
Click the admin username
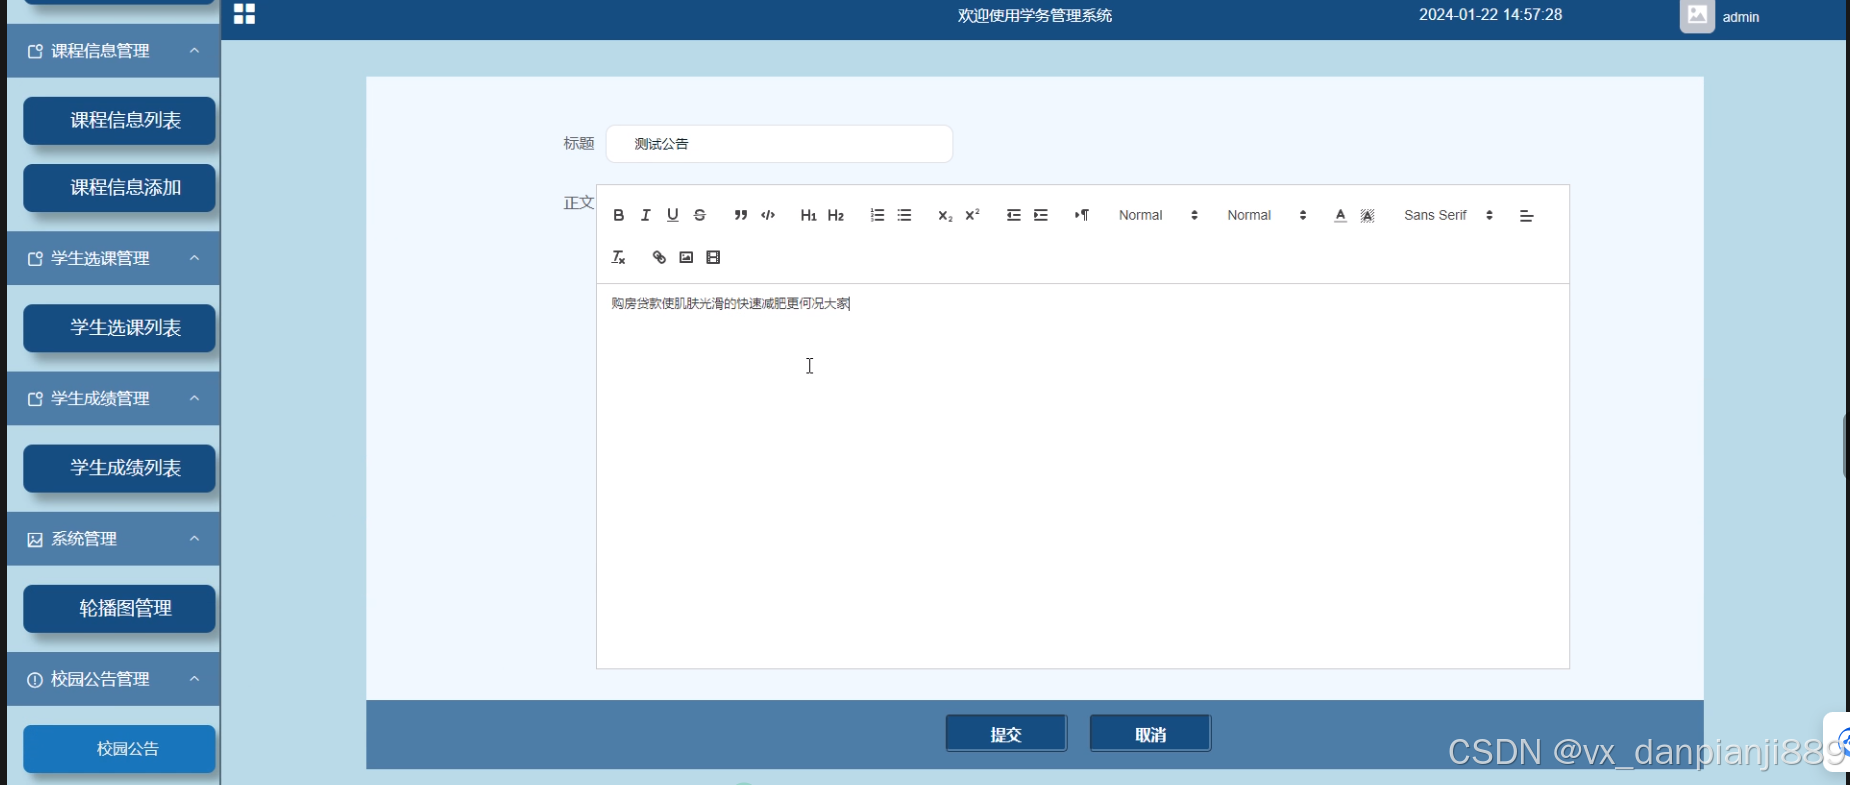[1741, 17]
